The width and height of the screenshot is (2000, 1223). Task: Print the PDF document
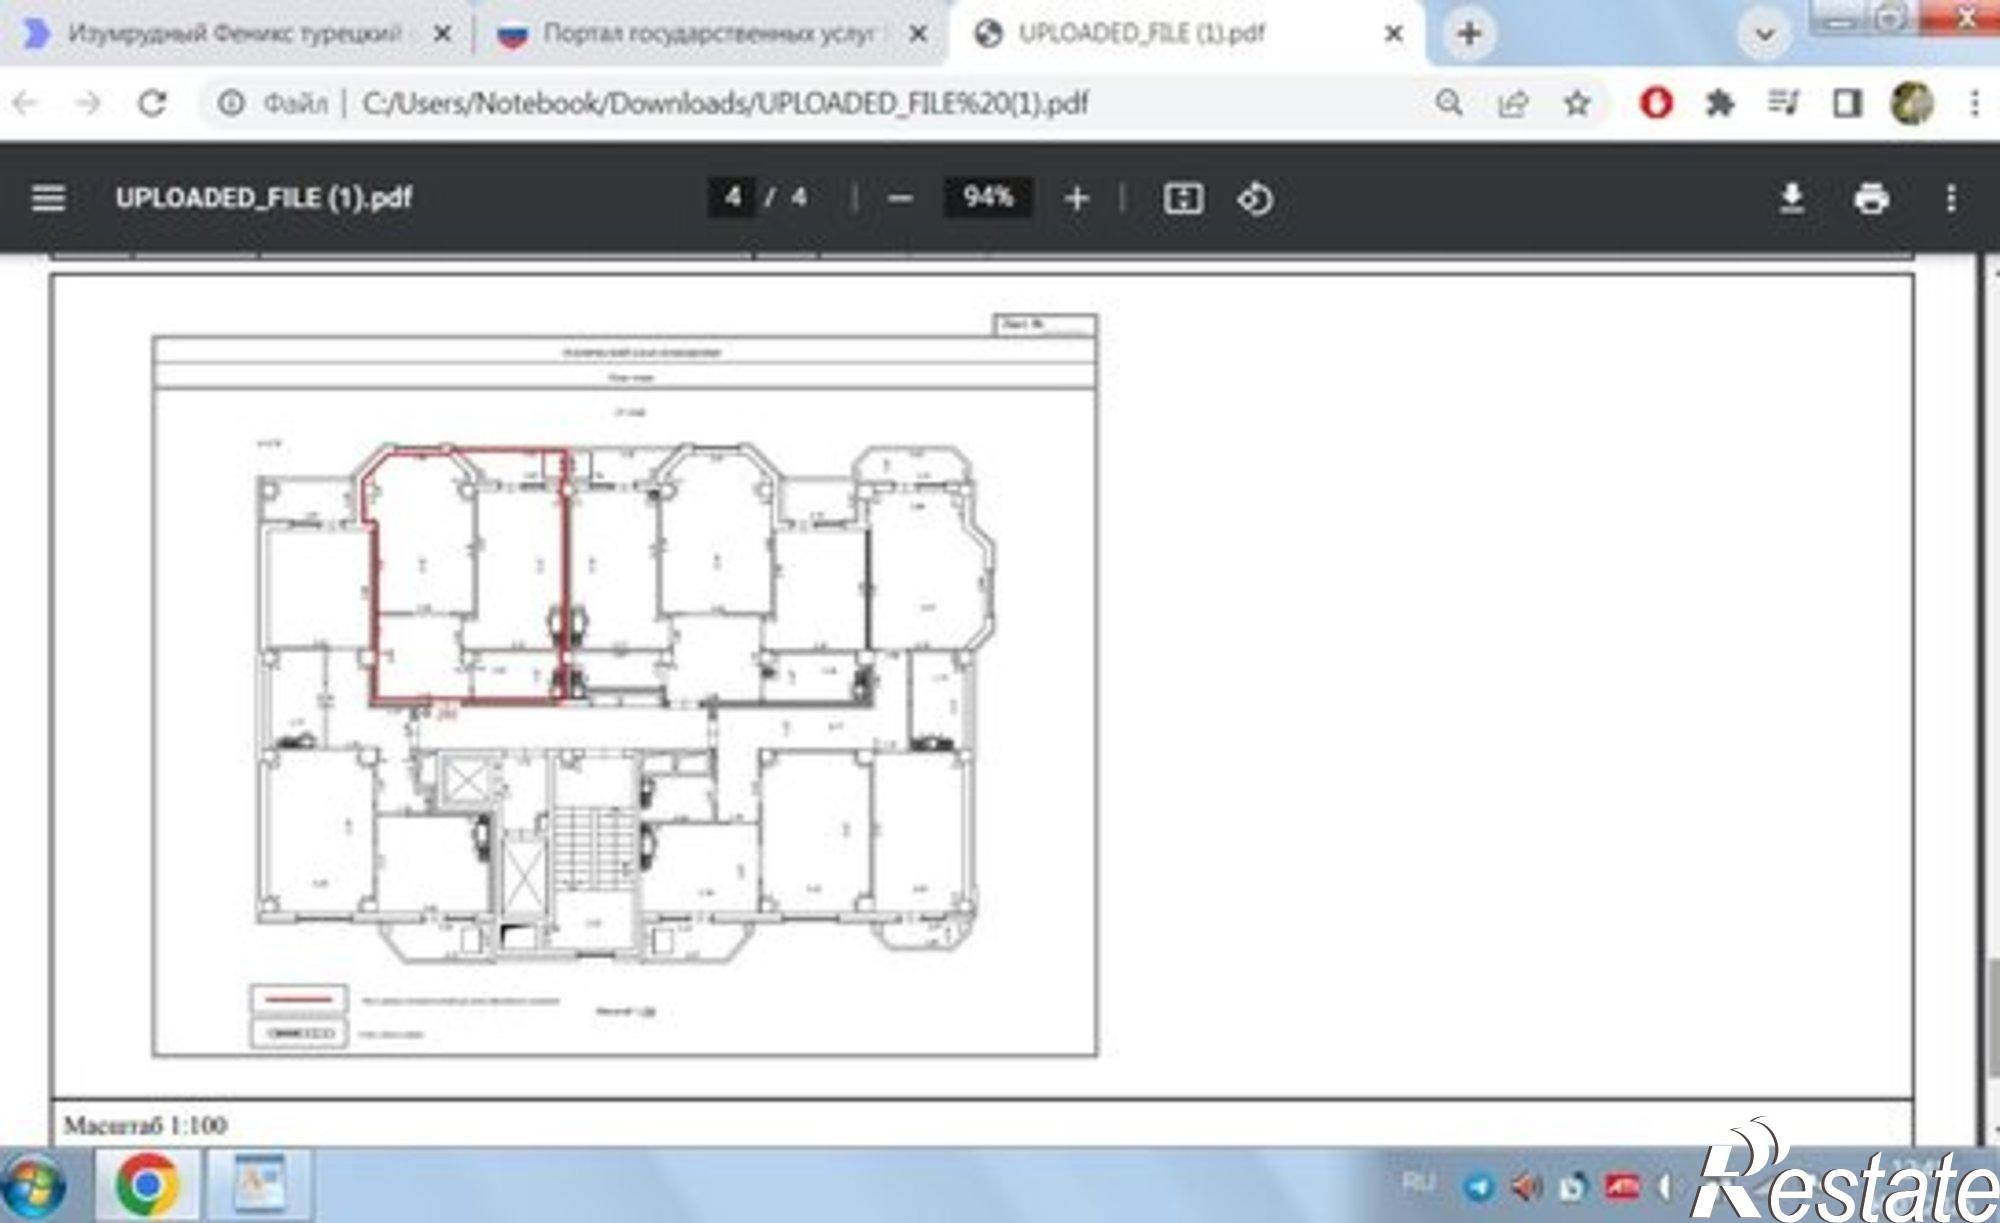click(1871, 199)
